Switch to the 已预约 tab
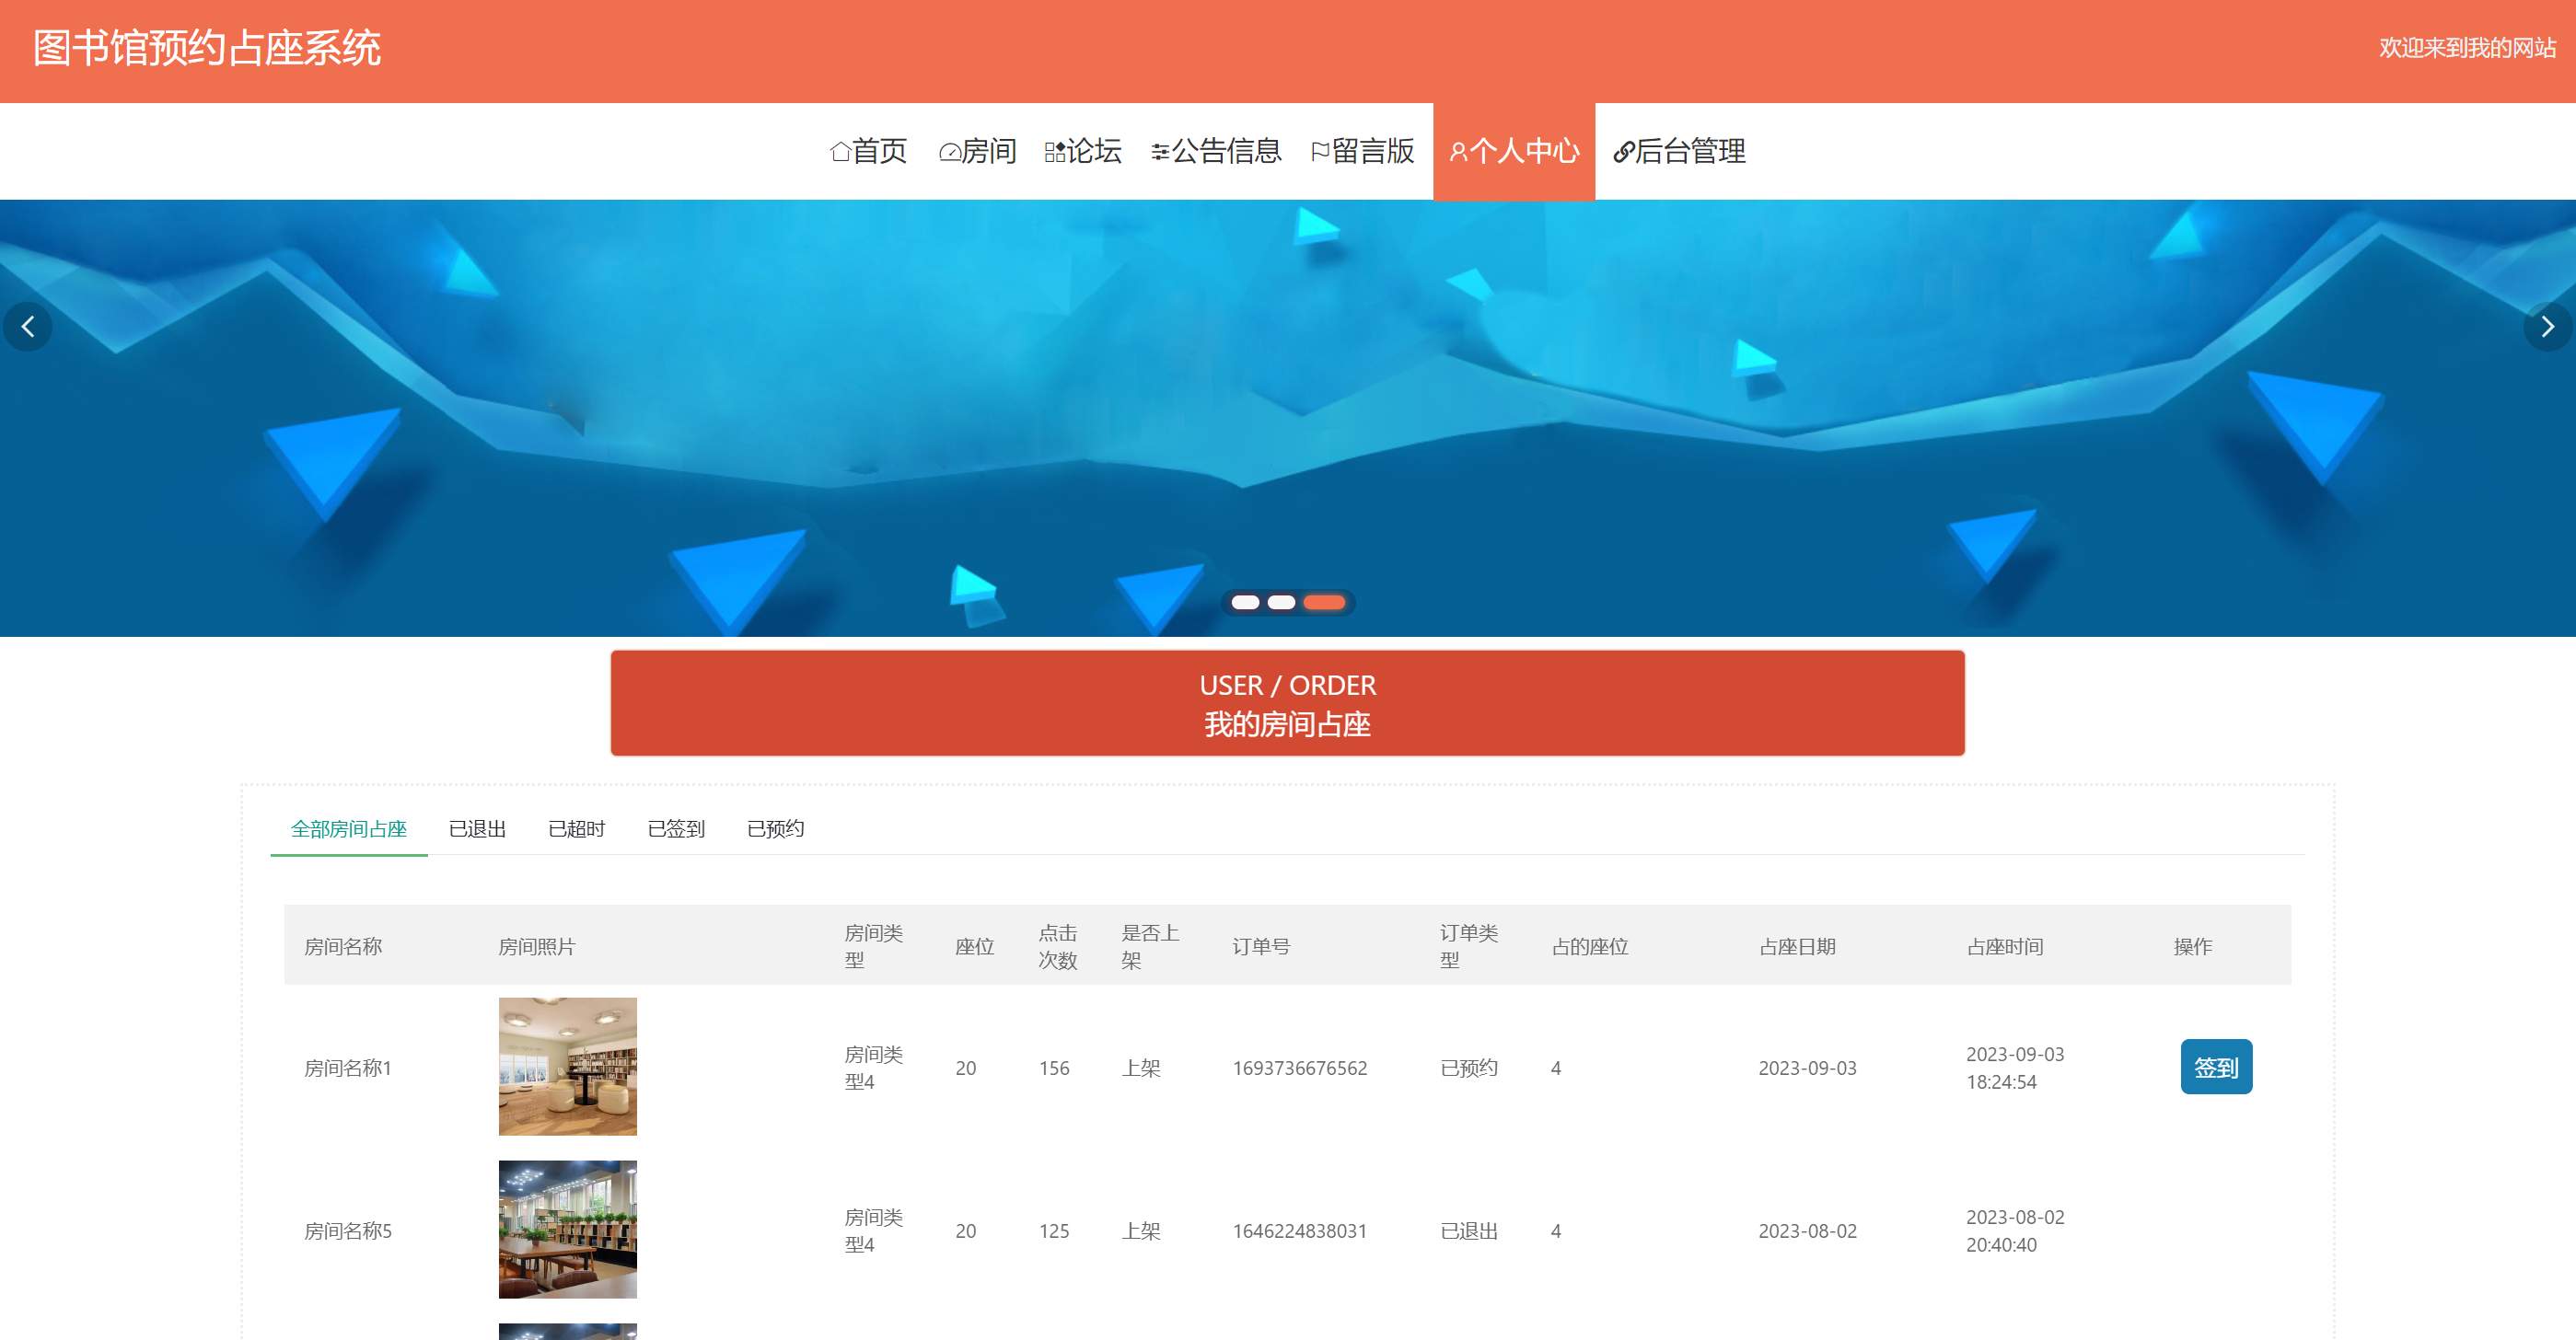The width and height of the screenshot is (2576, 1340). pyautogui.click(x=775, y=829)
